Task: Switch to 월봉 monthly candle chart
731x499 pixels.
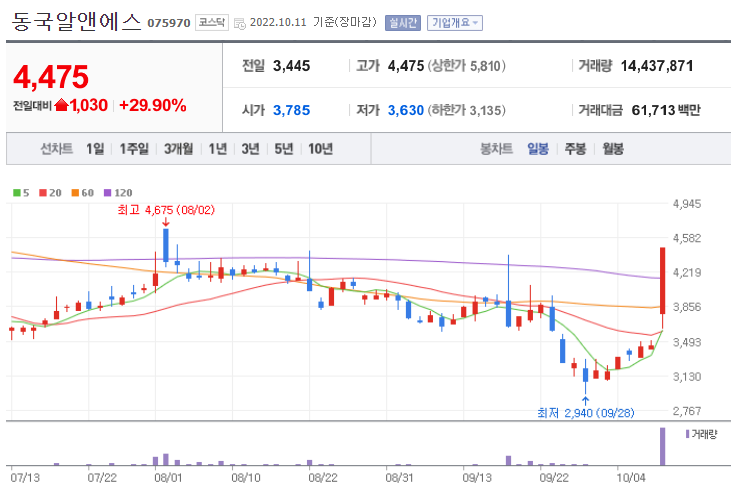Action: click(613, 149)
